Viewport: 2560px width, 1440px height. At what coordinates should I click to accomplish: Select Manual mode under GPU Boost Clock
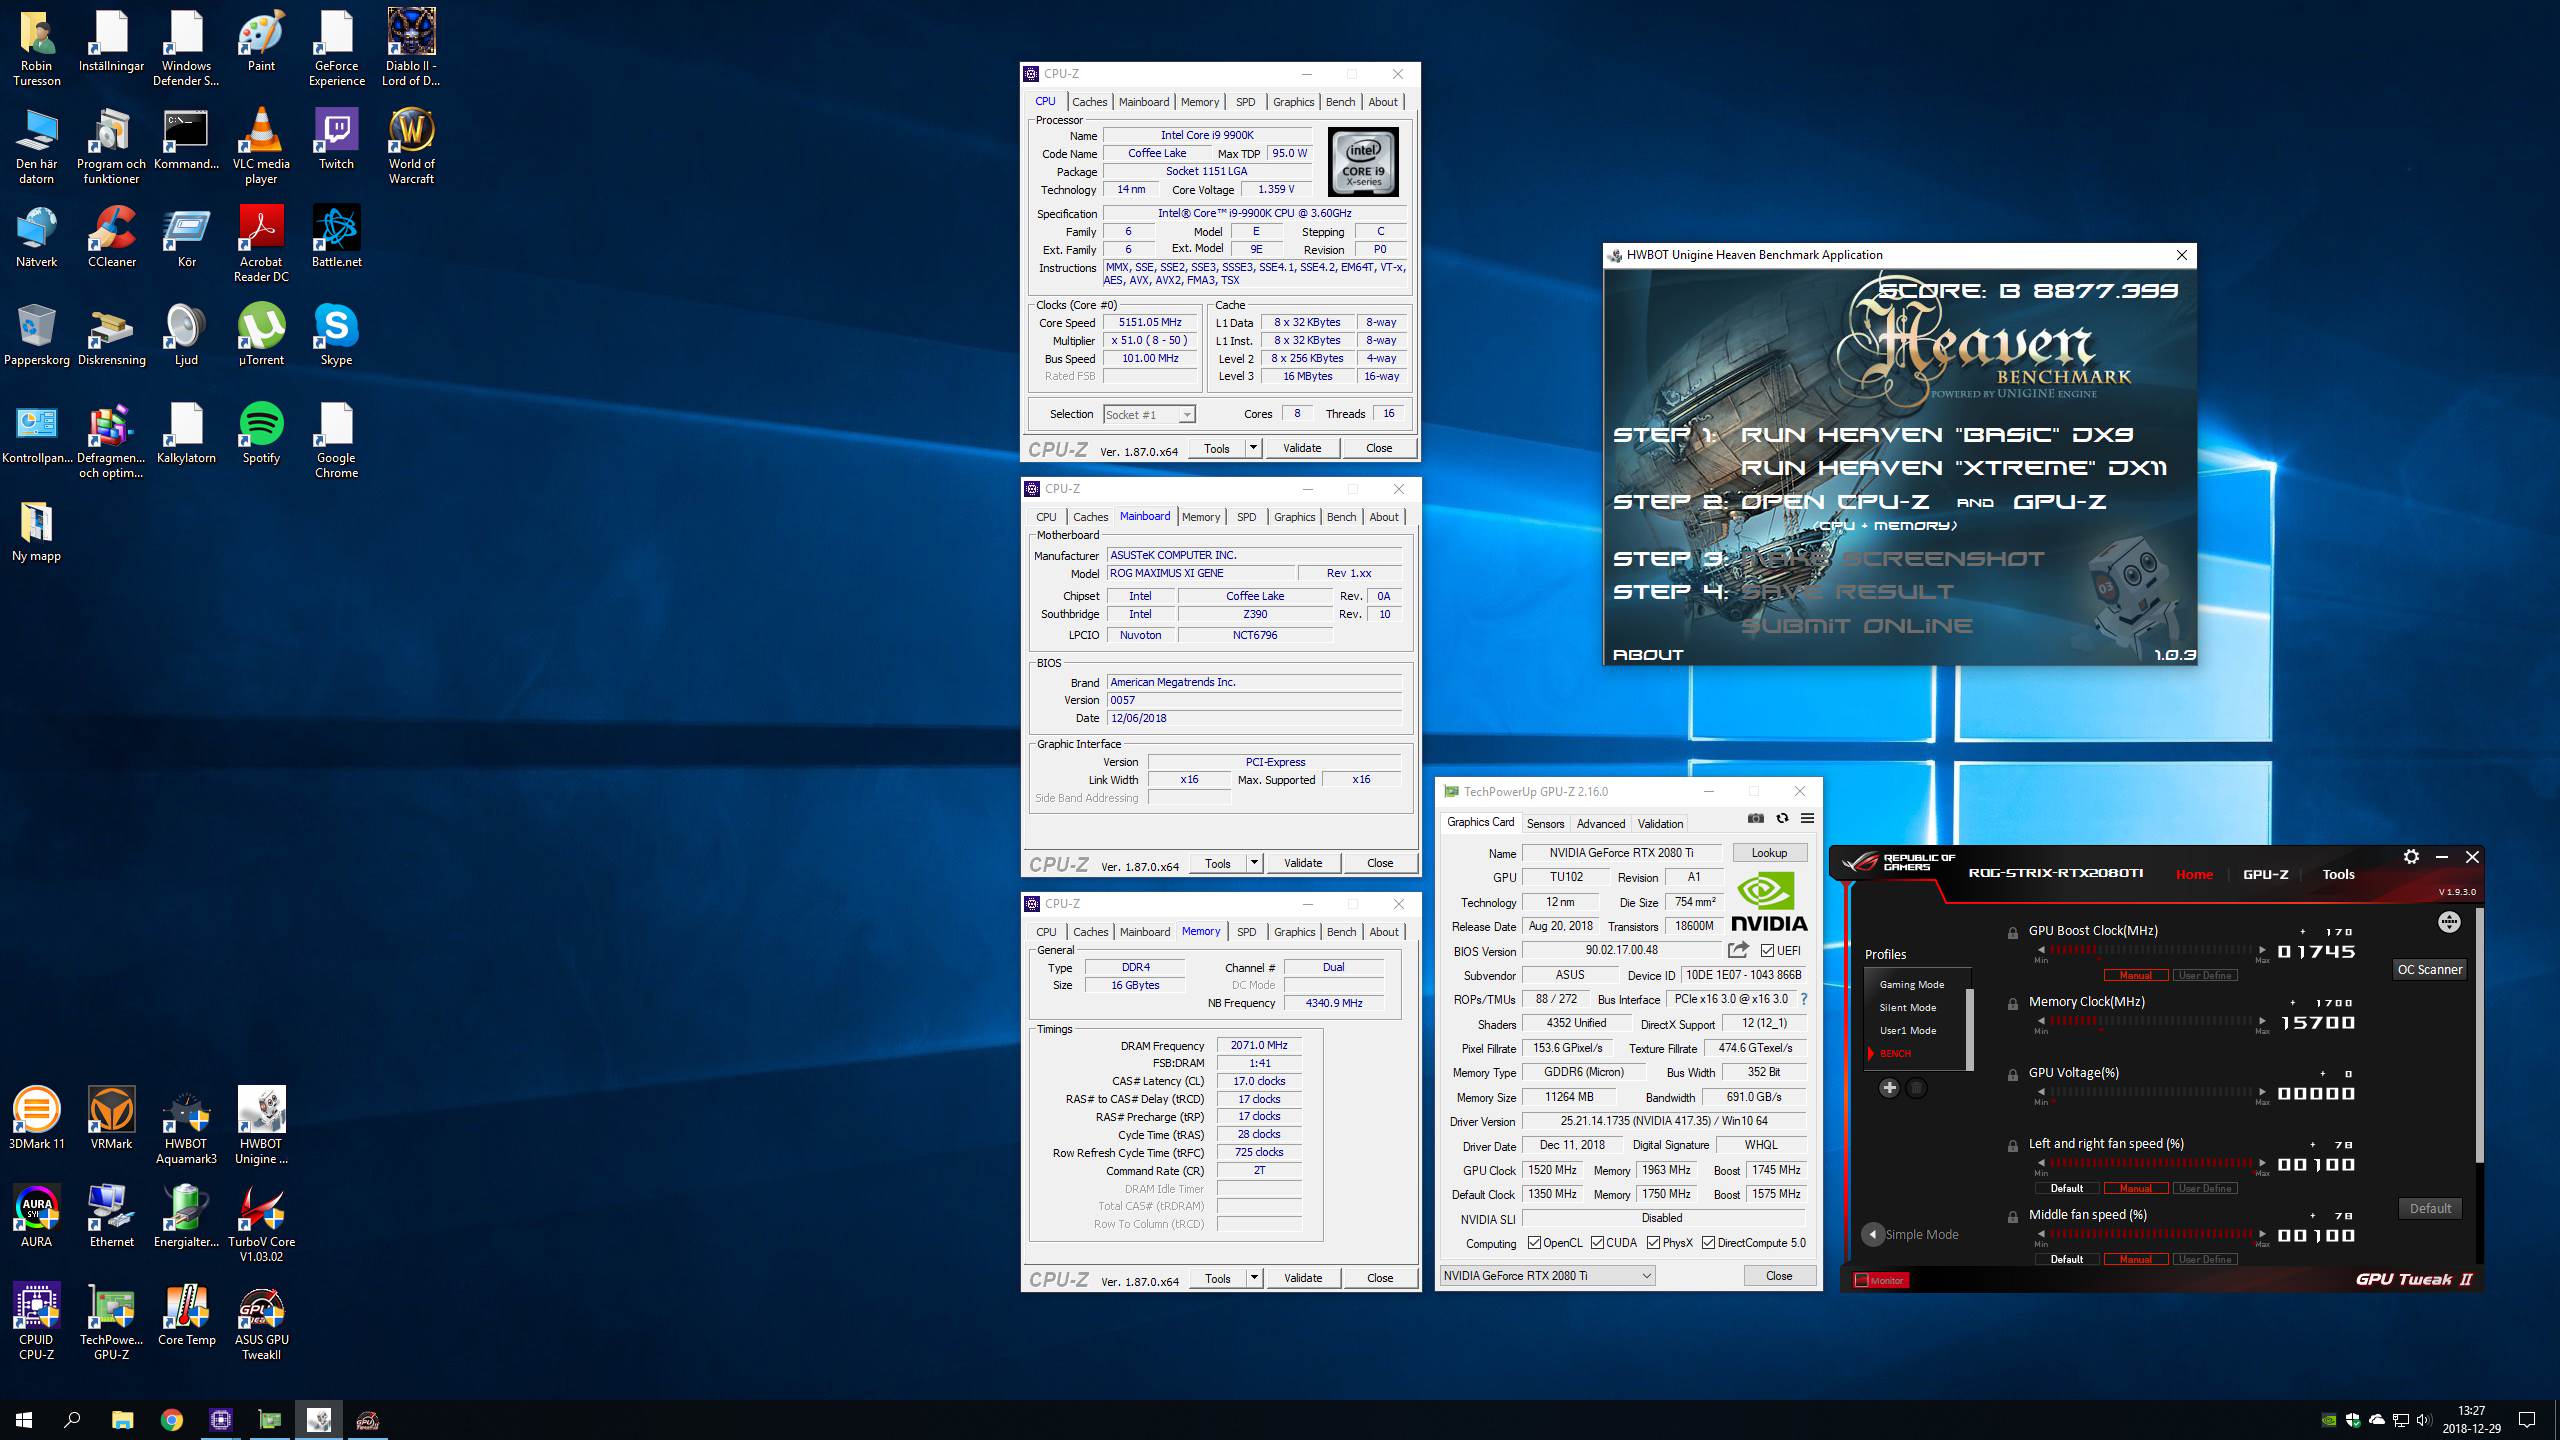(2135, 975)
